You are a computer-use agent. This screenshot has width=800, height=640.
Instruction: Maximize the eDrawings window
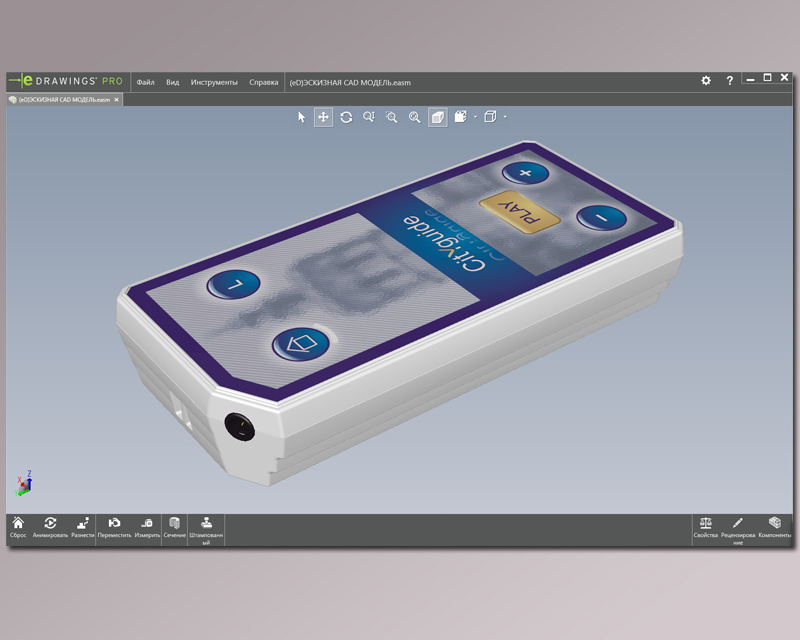pos(767,78)
